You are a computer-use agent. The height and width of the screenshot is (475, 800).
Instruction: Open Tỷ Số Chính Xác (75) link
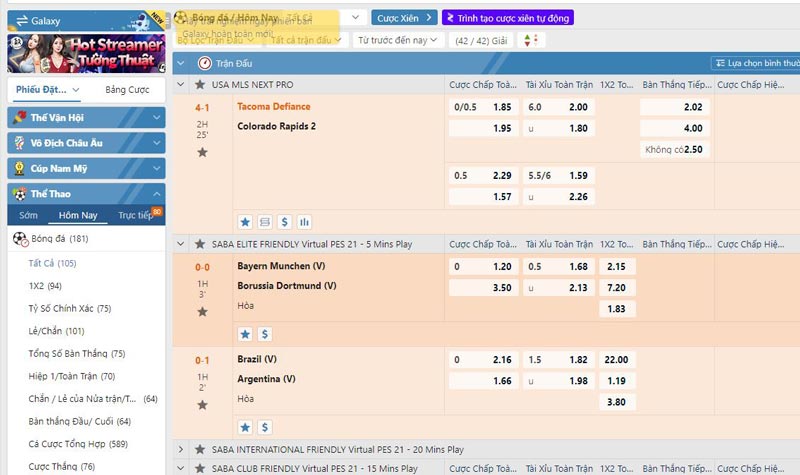[69, 308]
